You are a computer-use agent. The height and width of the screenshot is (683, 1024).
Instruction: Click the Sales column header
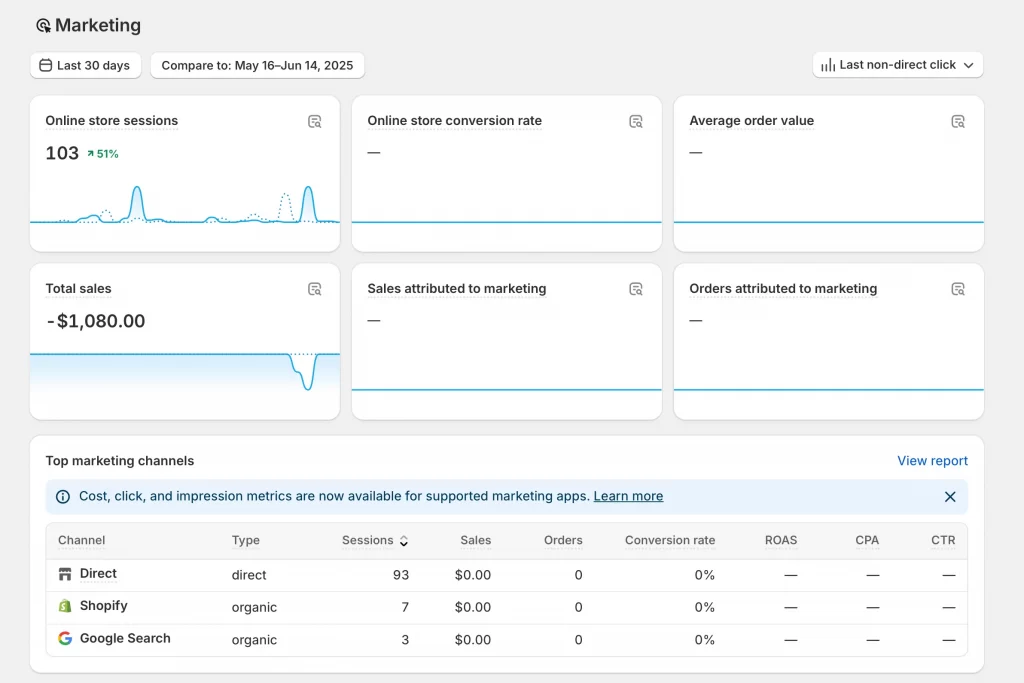[x=475, y=541]
